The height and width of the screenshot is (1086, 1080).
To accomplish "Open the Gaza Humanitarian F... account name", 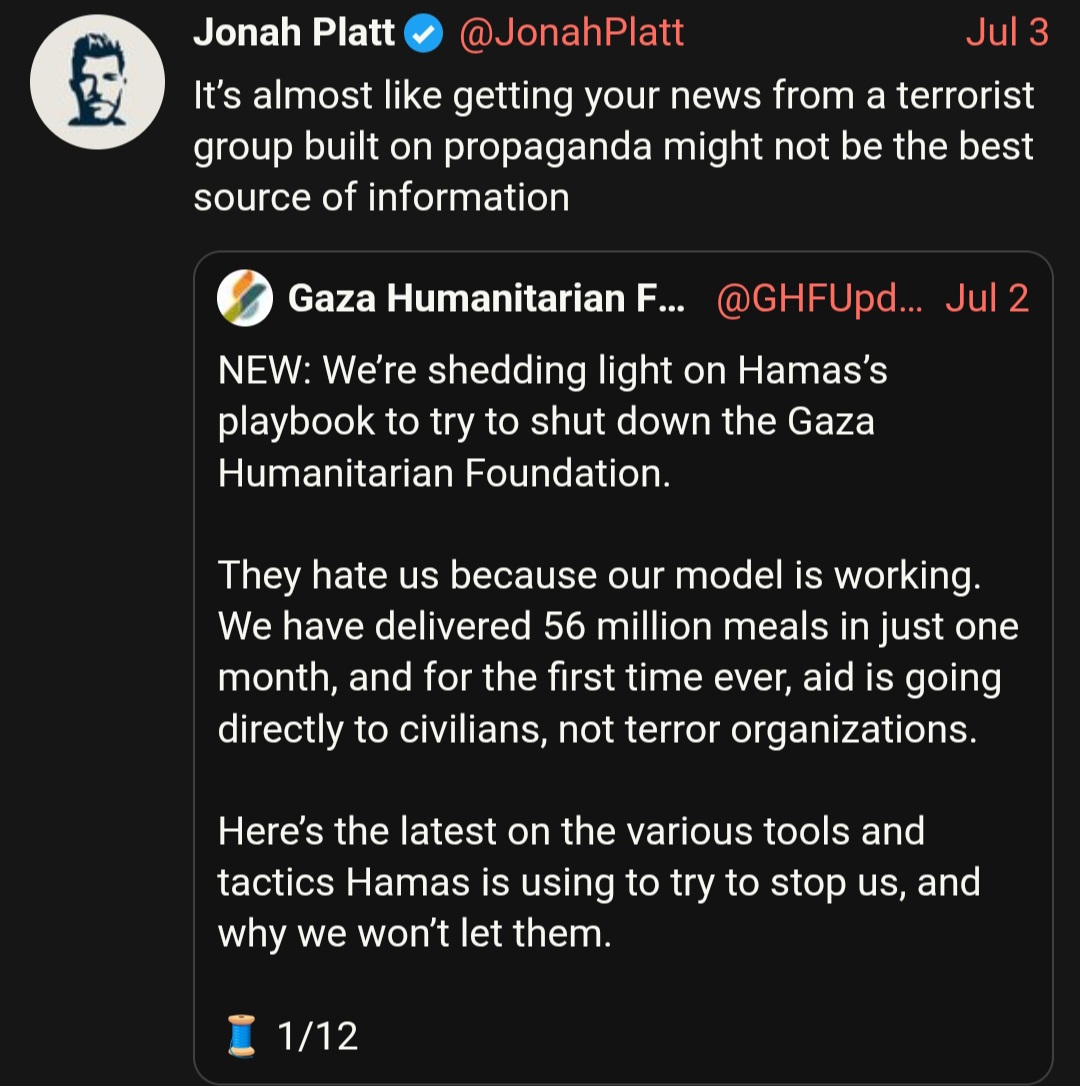I will point(486,299).
